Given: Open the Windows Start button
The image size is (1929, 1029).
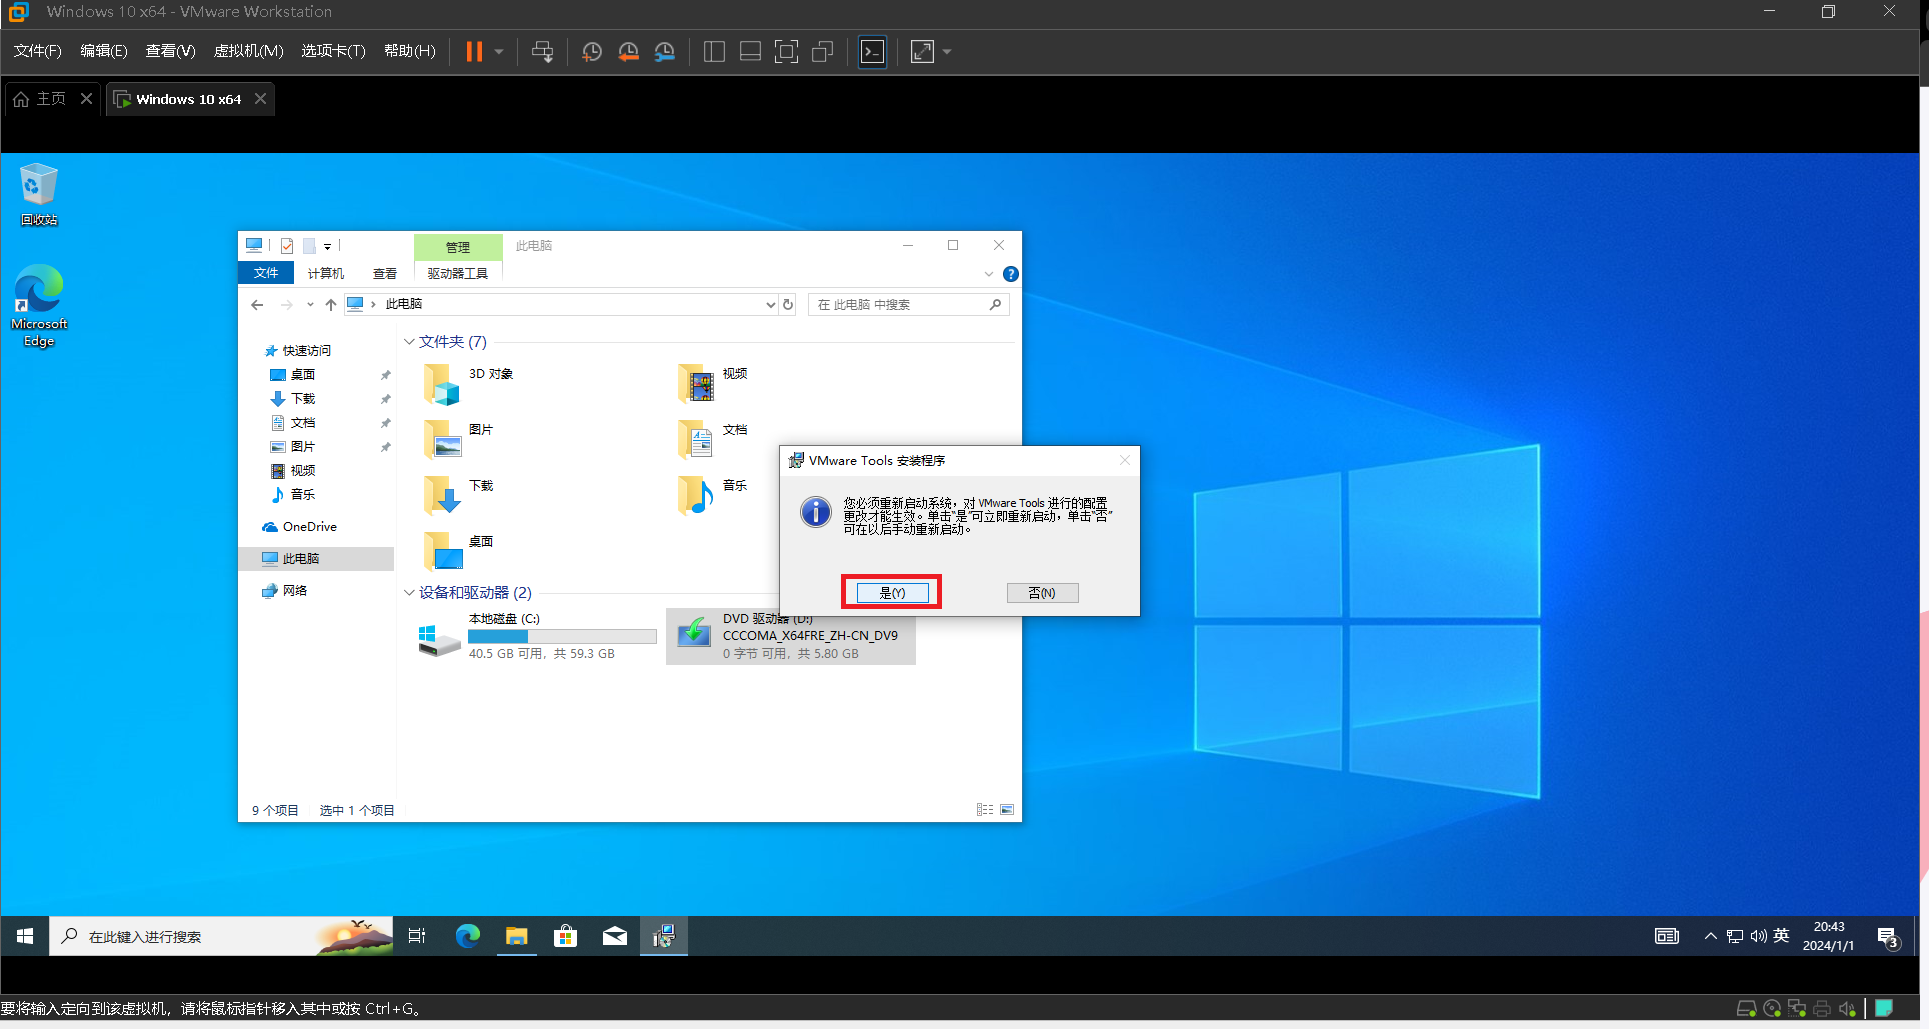Looking at the screenshot, I should point(25,936).
